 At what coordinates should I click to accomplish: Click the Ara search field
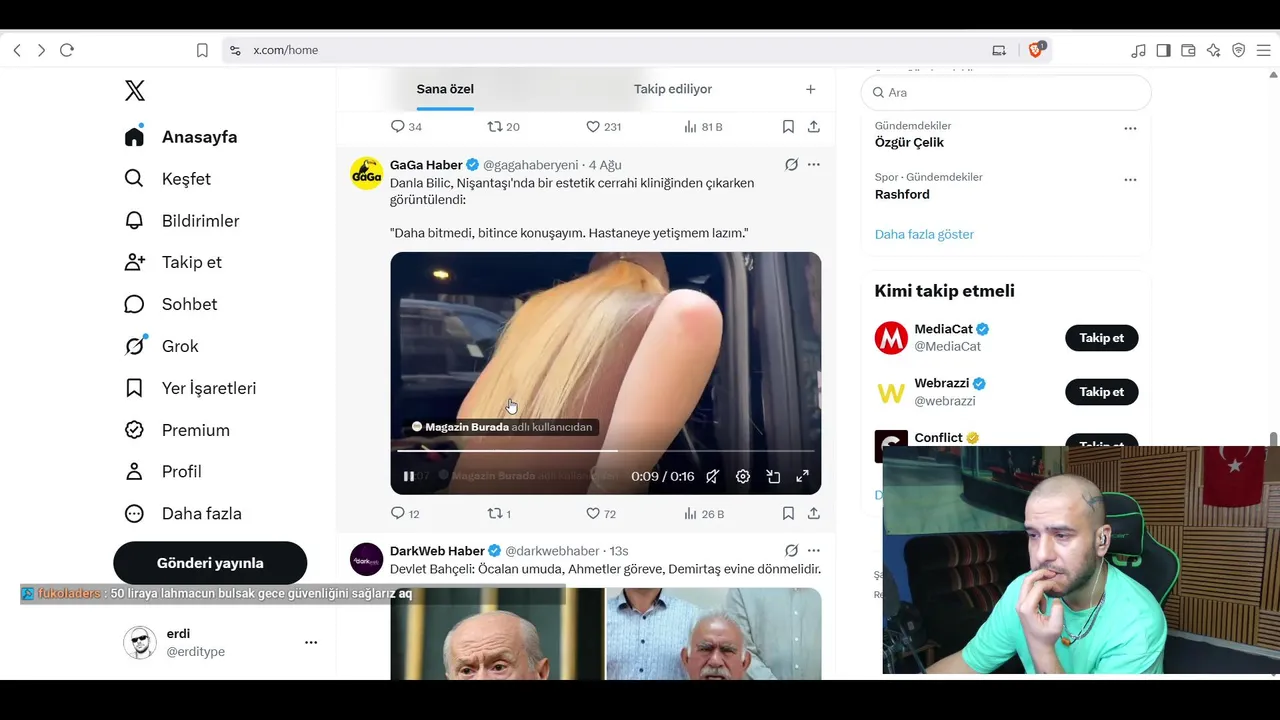click(x=1006, y=92)
